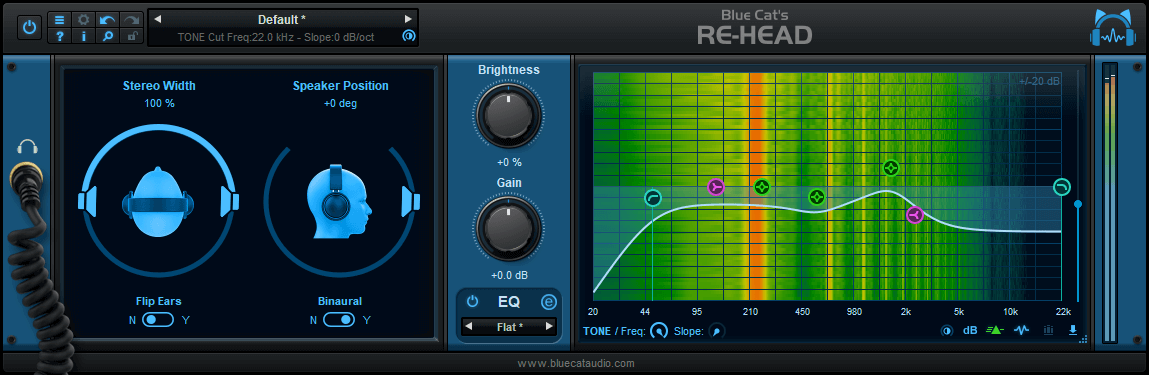Click the dimmed bars analyzer icon
Screen dimensions: 1149x375
tap(1049, 330)
